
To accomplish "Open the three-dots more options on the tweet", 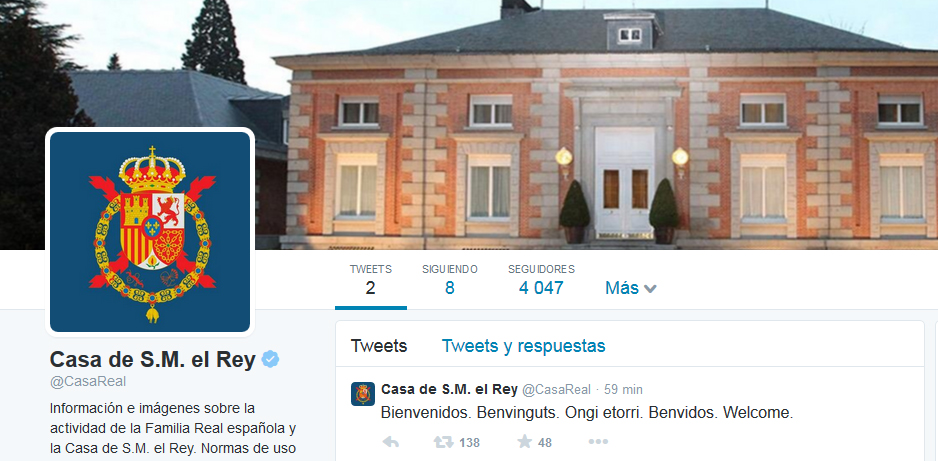I will click(x=598, y=442).
